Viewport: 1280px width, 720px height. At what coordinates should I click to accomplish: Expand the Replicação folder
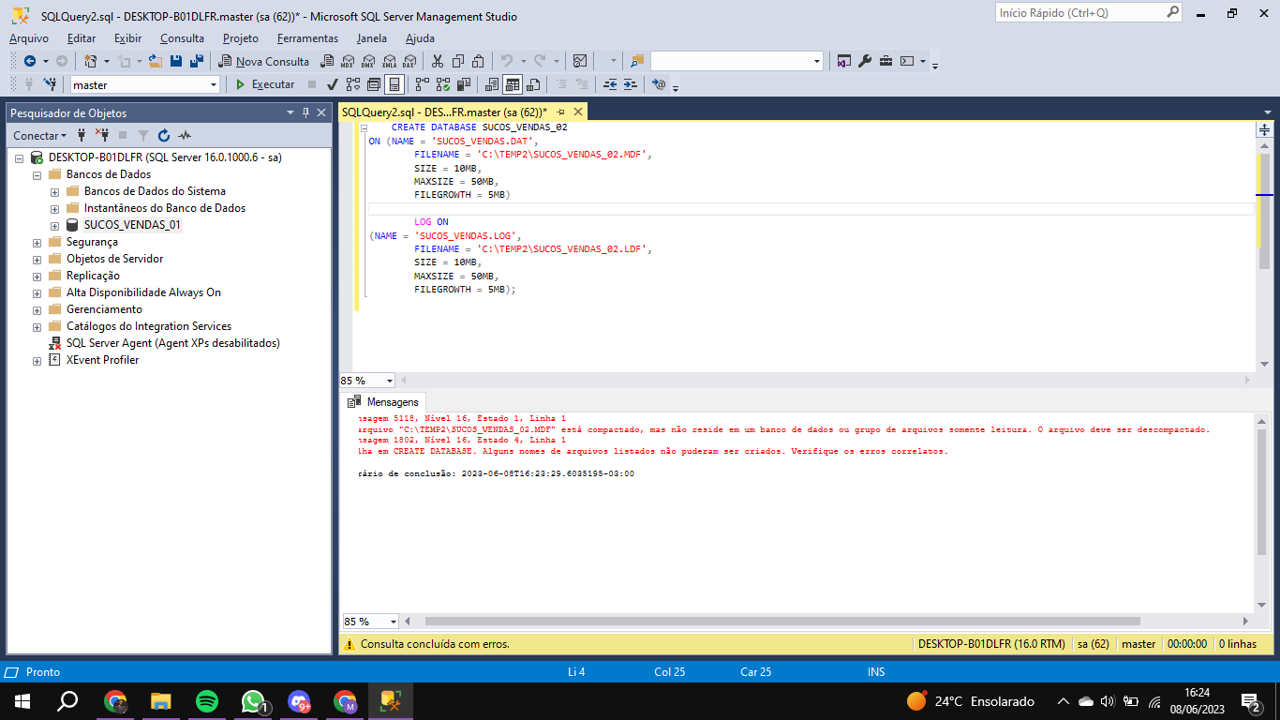coord(37,276)
